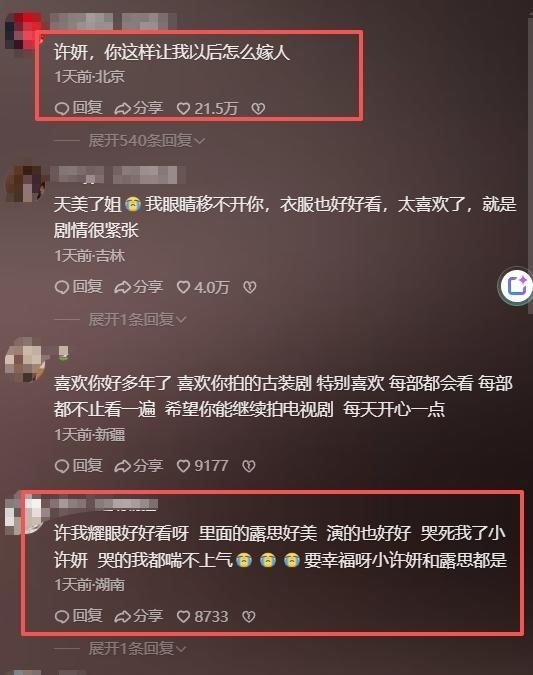Image resolution: width=533 pixels, height=675 pixels.
Task: Dislike the comment from 吉林
Action: point(250,287)
